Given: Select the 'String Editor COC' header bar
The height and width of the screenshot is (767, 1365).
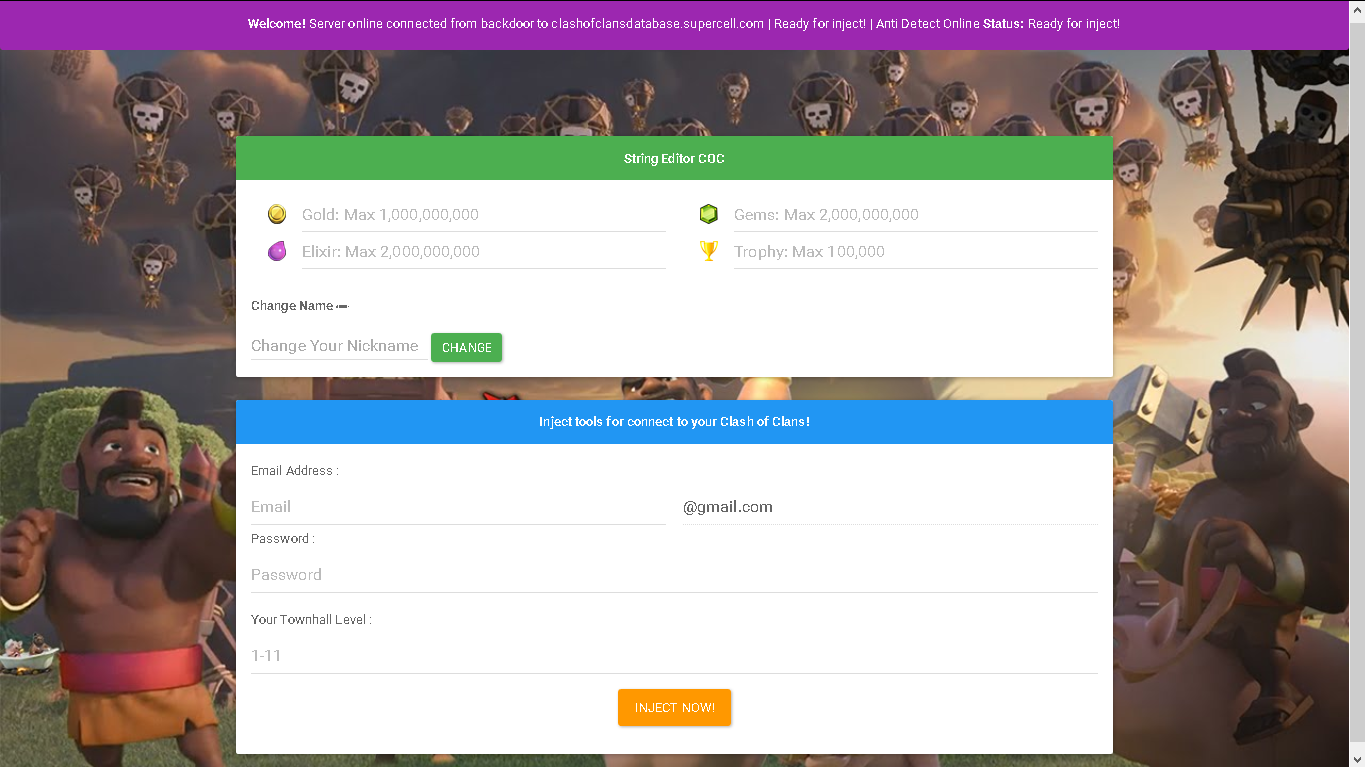Looking at the screenshot, I should (x=674, y=157).
